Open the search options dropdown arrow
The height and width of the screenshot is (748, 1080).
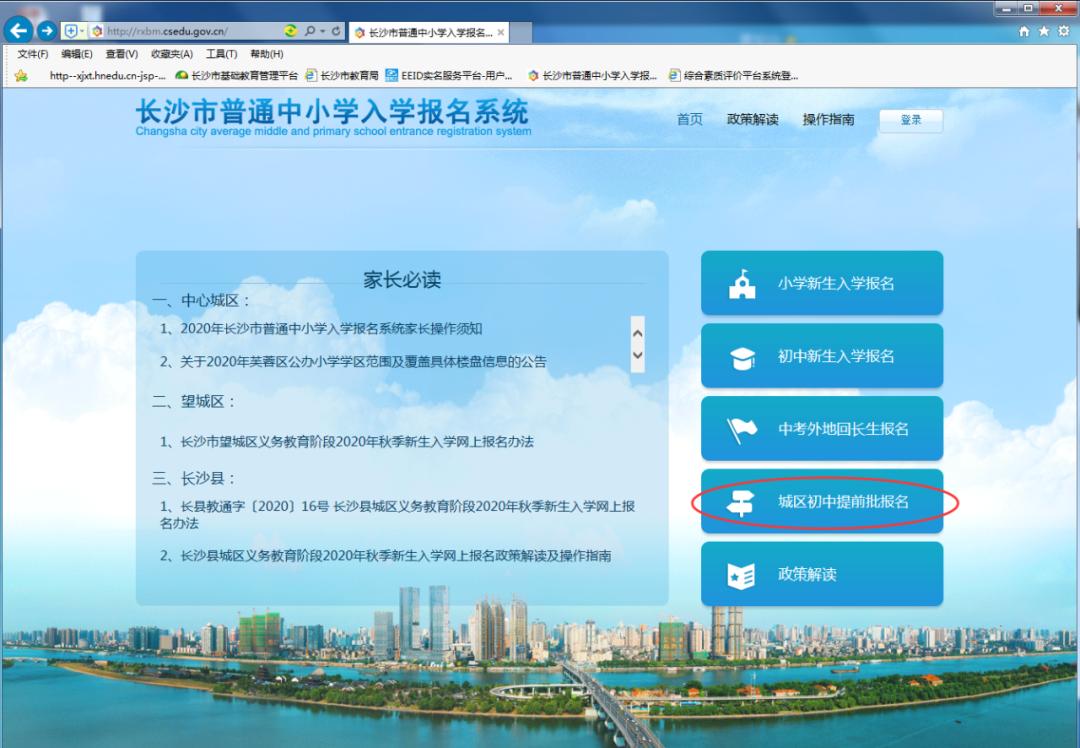[x=322, y=30]
